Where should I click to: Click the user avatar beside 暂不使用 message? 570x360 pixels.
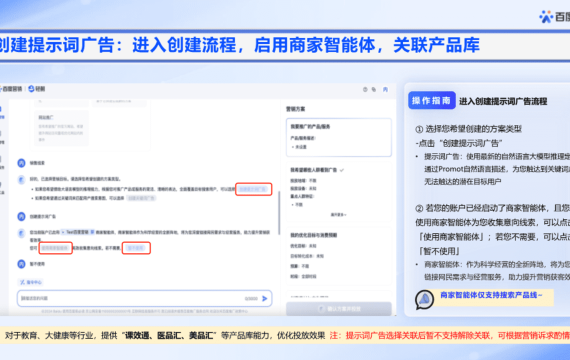click(21, 264)
